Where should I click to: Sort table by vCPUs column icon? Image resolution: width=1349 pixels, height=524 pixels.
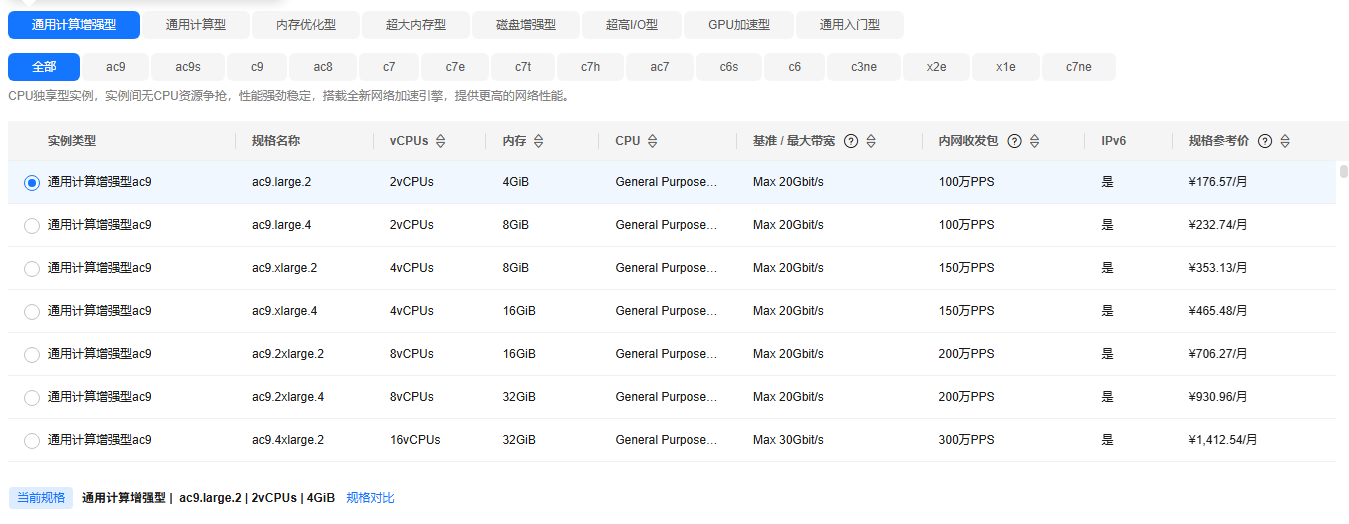coord(440,141)
